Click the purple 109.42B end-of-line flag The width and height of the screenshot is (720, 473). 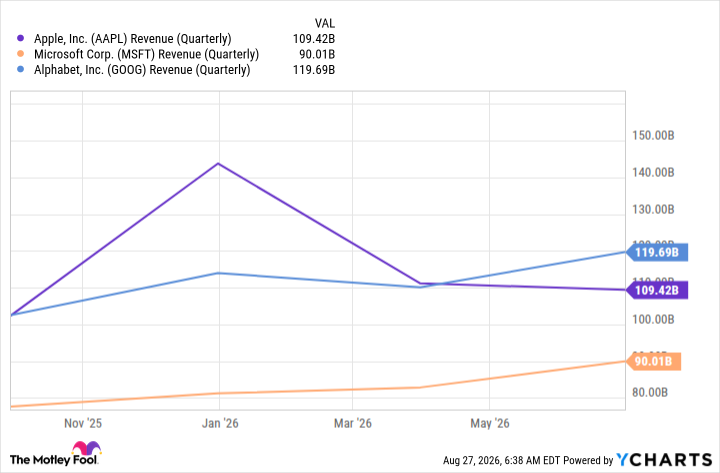(x=657, y=290)
